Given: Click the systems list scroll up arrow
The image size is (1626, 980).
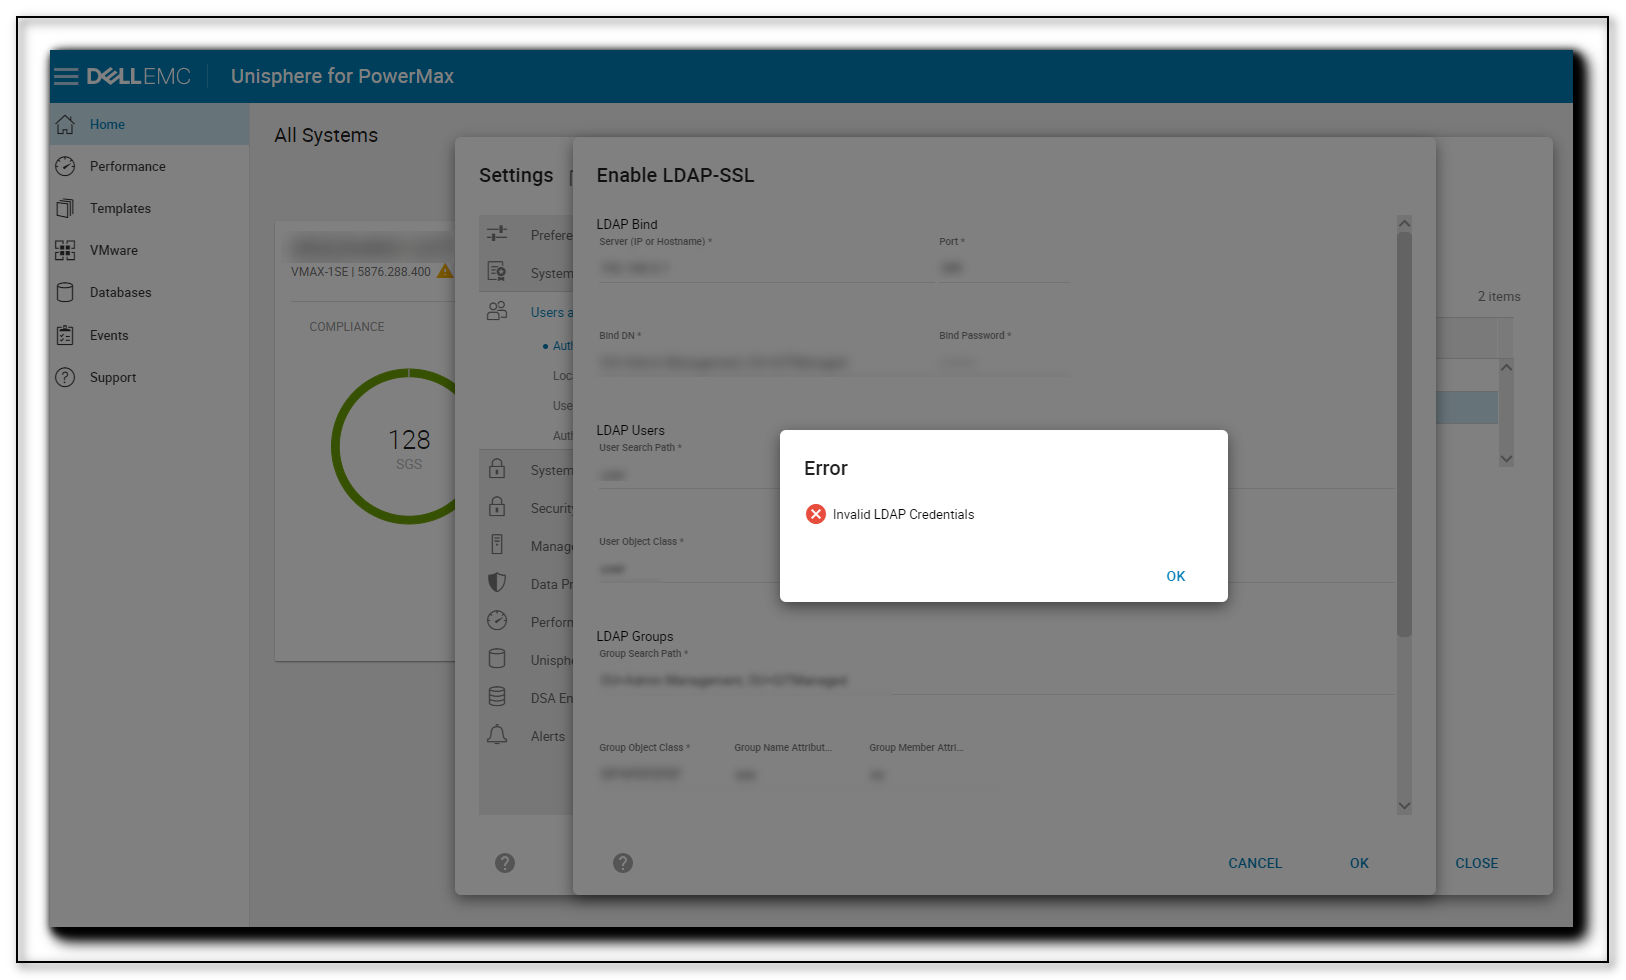Looking at the screenshot, I should click(x=1506, y=367).
